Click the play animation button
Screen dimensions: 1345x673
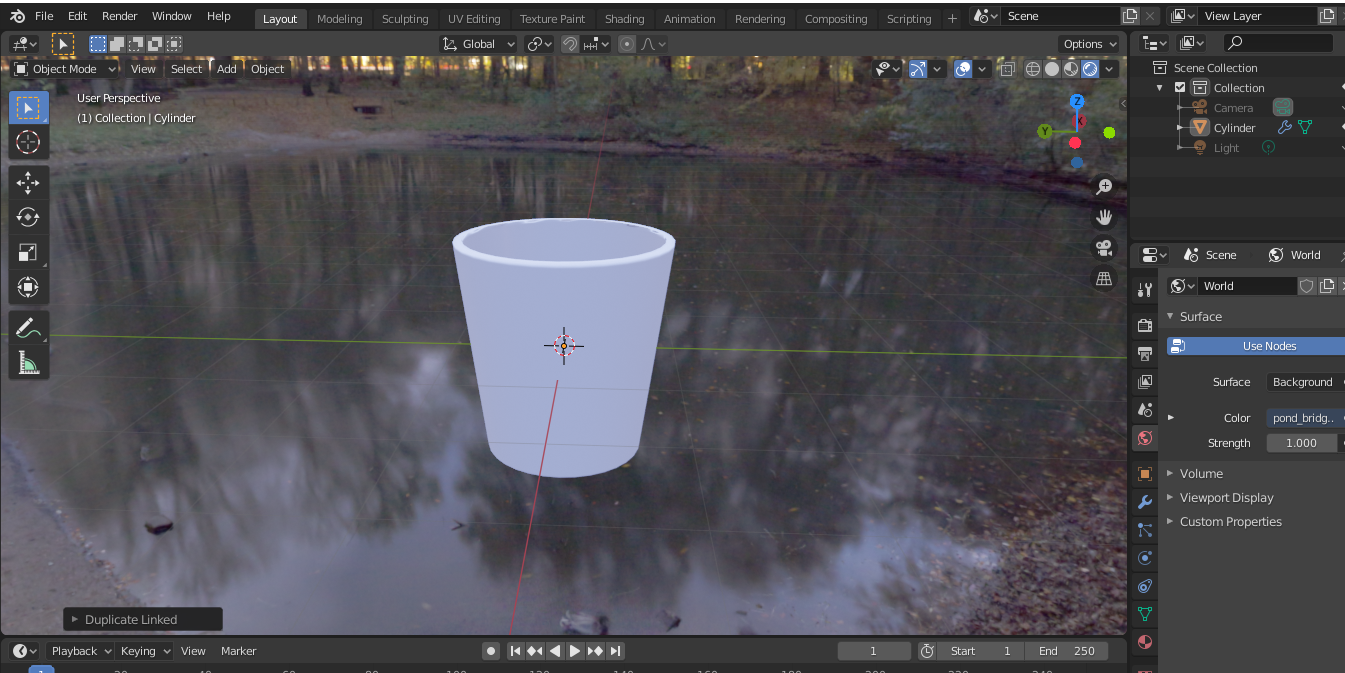(x=575, y=651)
